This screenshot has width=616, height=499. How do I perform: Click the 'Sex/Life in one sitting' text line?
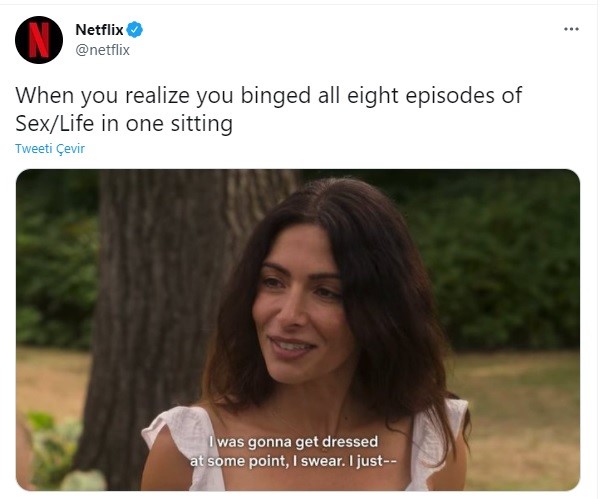click(124, 123)
